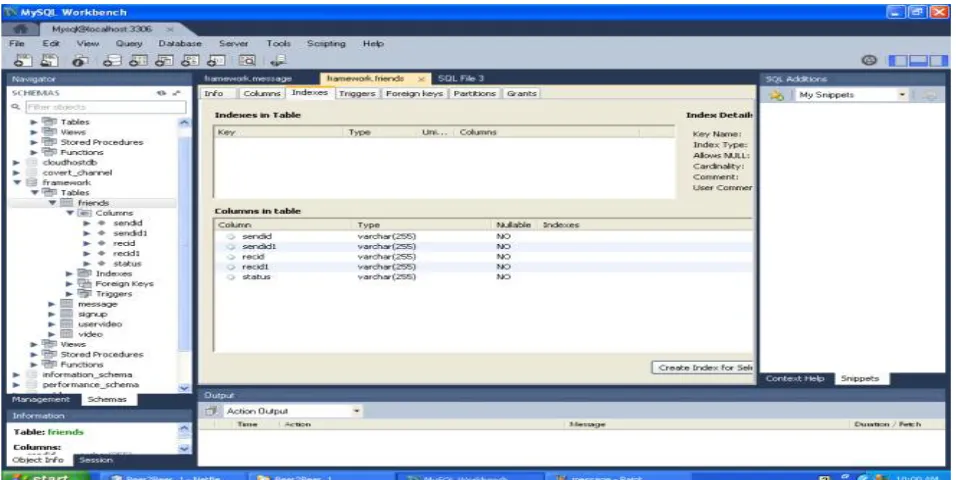Click the icon right of My Snippets dropdown
This screenshot has width=956, height=480.
(x=929, y=95)
